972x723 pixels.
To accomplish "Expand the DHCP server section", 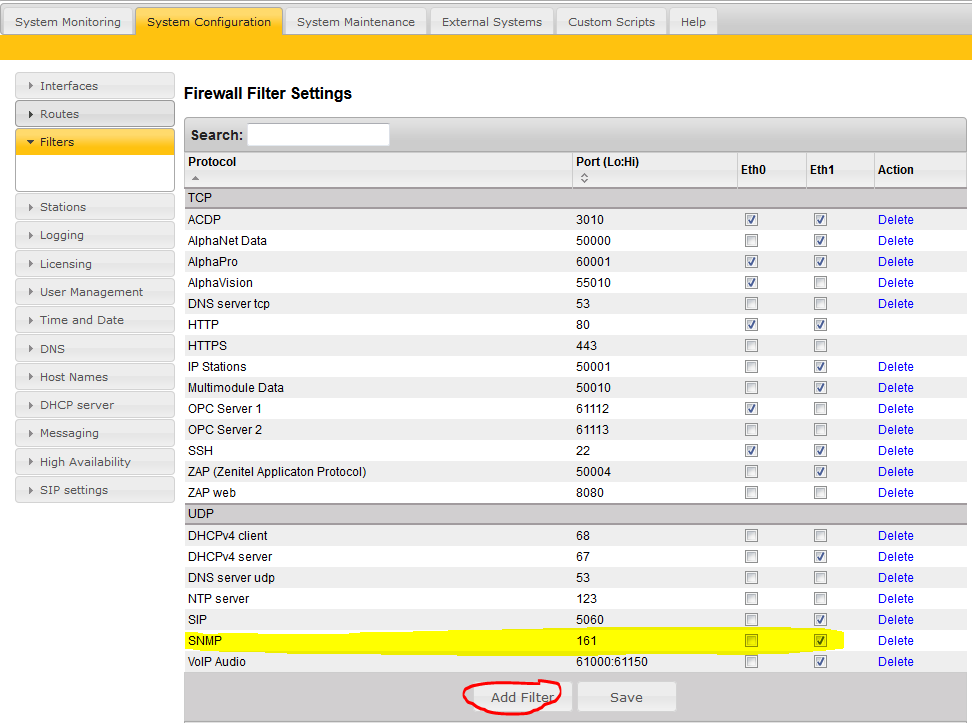I will pyautogui.click(x=94, y=404).
